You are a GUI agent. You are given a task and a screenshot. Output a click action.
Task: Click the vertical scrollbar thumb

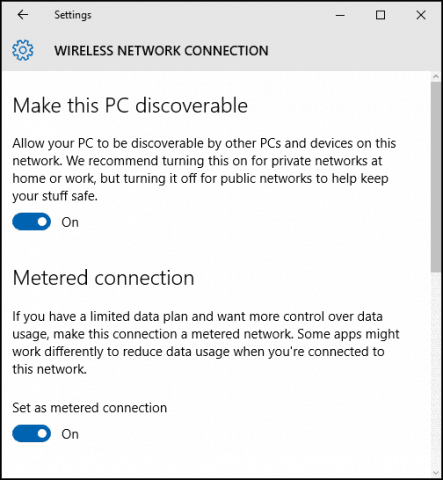[x=436, y=177]
